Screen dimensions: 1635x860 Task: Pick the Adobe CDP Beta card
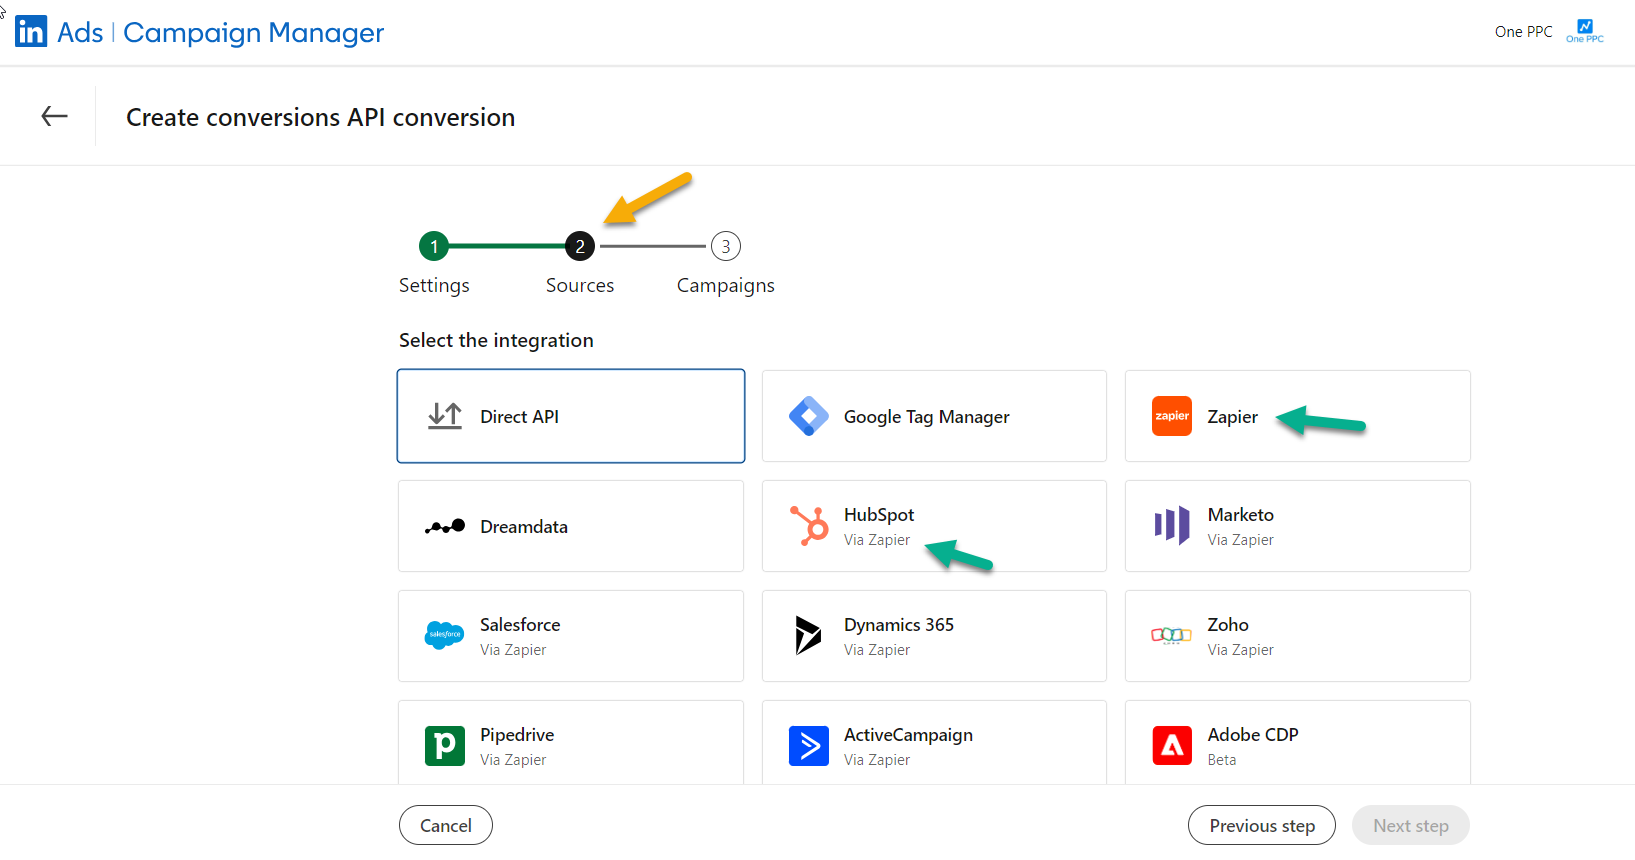click(x=1298, y=743)
